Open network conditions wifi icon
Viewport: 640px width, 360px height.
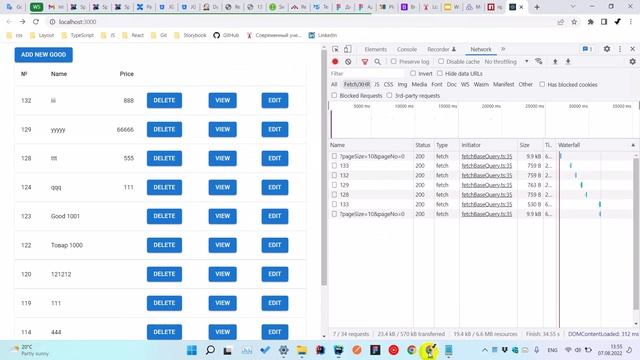coord(539,61)
